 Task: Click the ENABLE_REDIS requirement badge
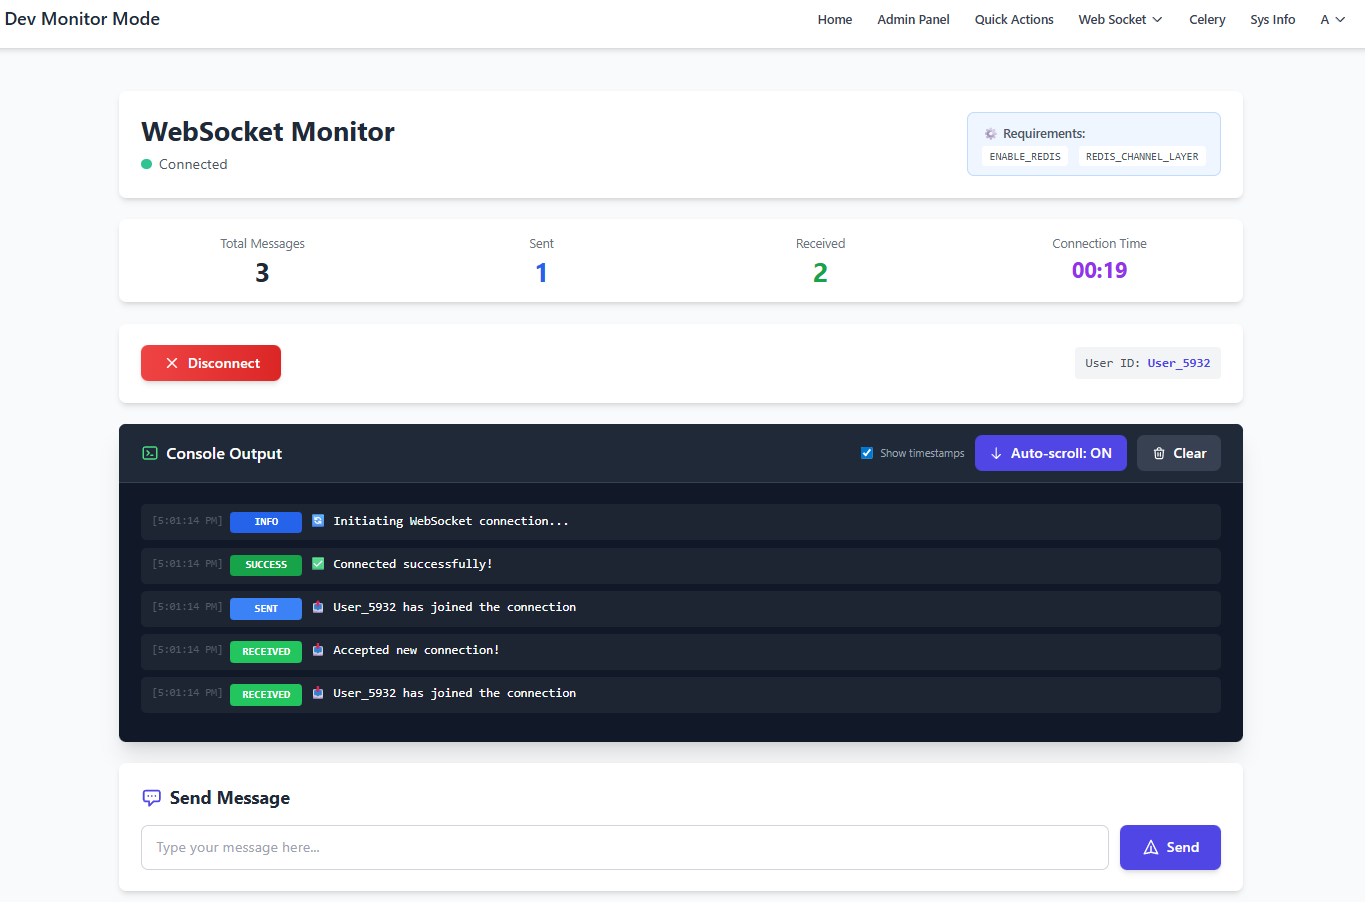point(1024,156)
